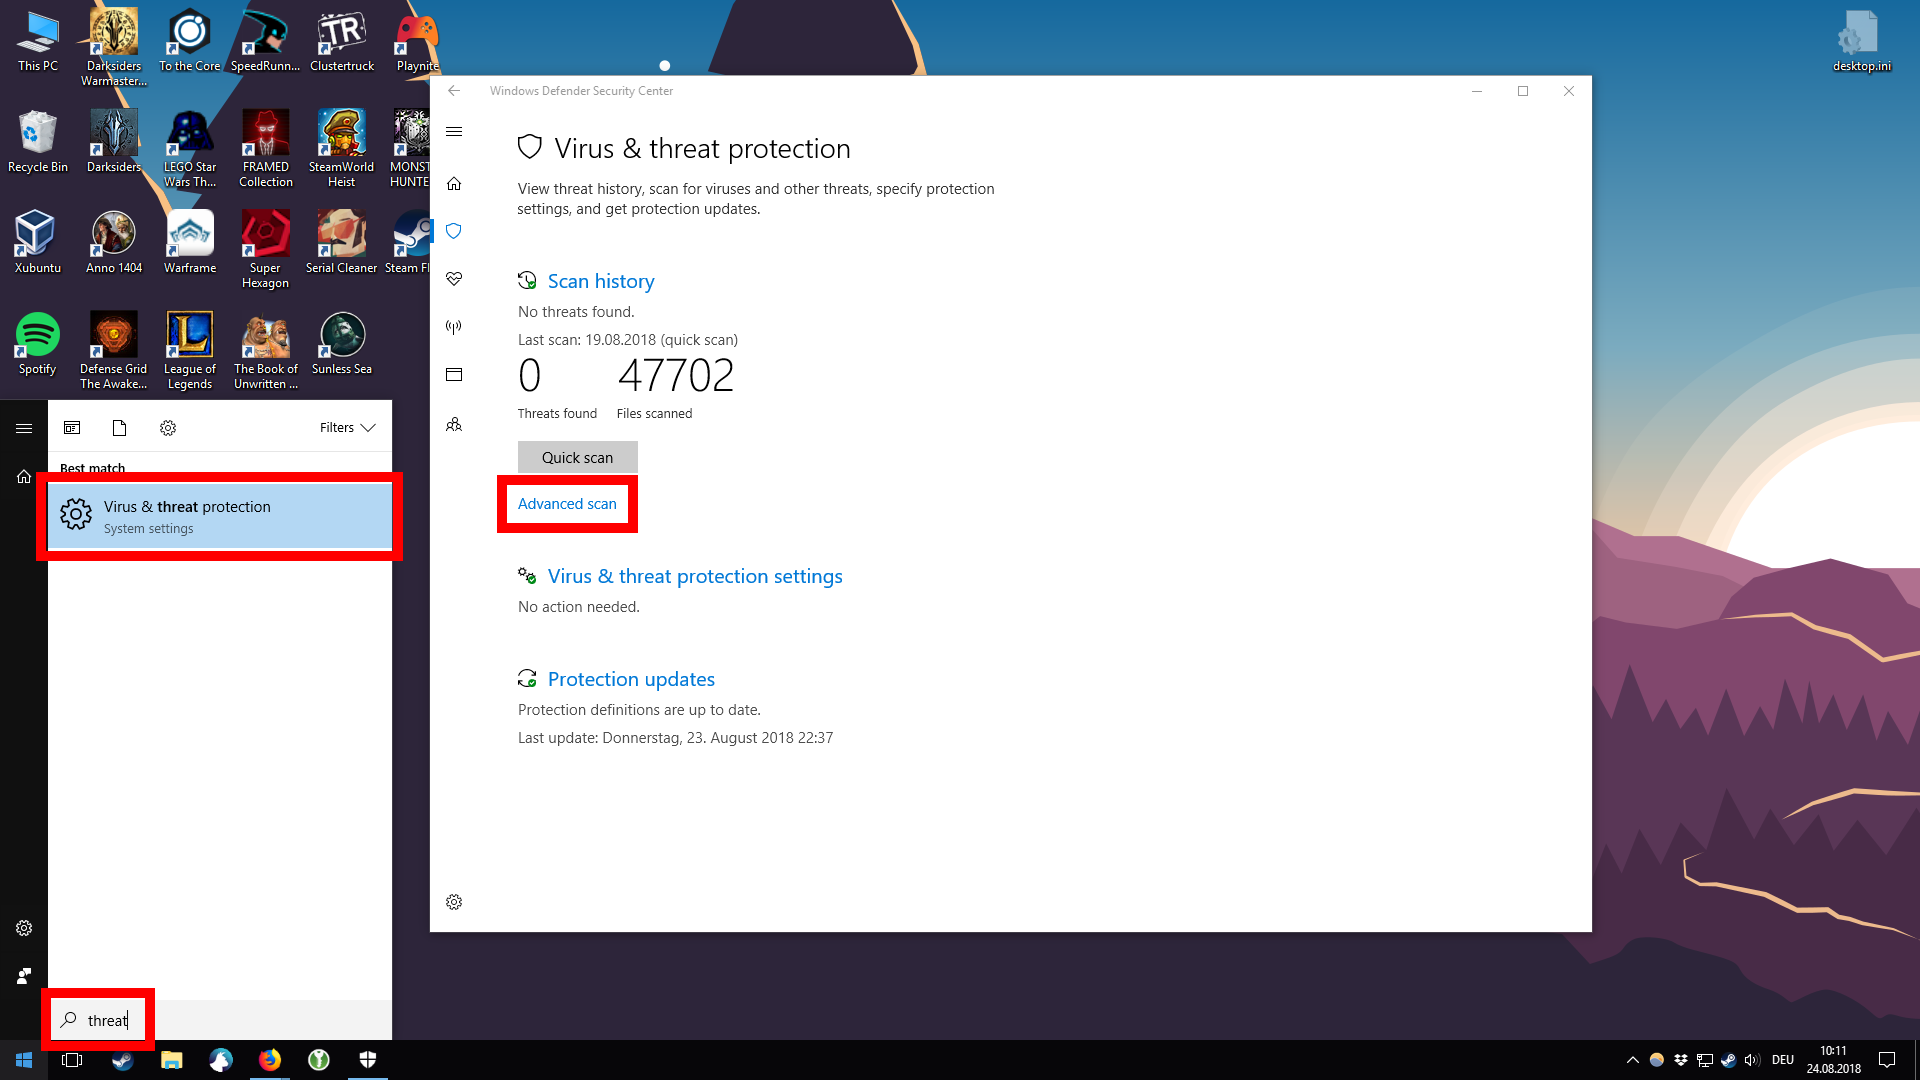Screen dimensions: 1920x1080
Task: Open search feedback icon on left rail
Action: click(24, 976)
